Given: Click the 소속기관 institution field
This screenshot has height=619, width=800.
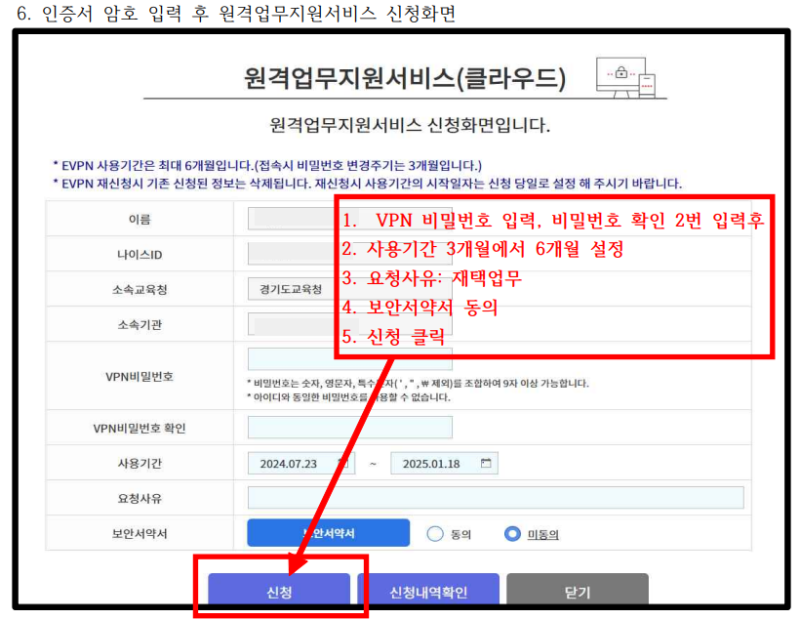Looking at the screenshot, I should pos(290,323).
